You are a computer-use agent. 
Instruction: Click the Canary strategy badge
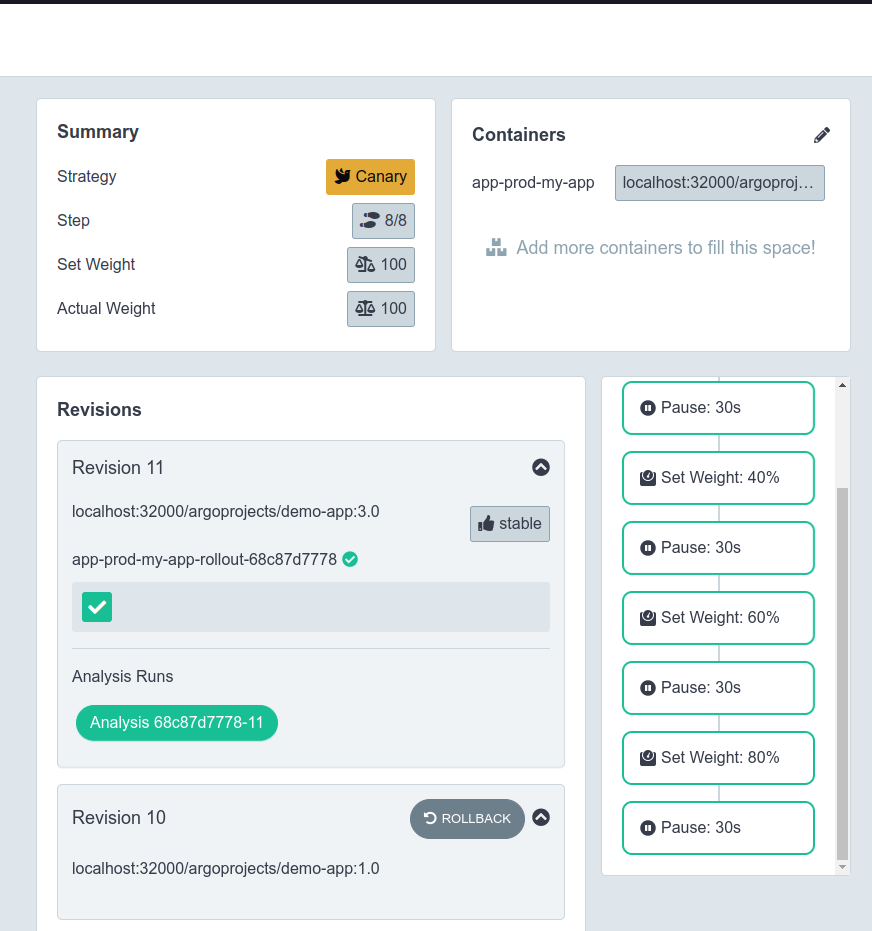click(370, 177)
